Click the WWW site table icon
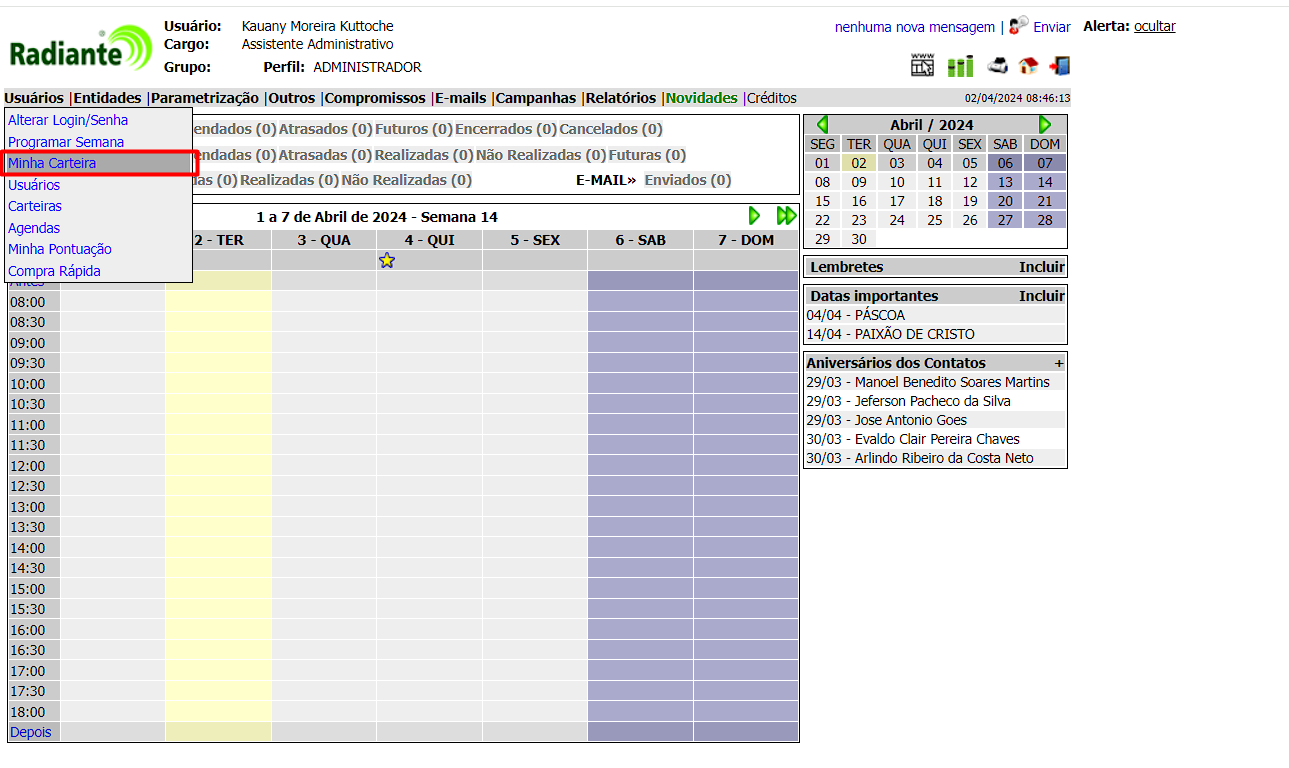 click(922, 66)
